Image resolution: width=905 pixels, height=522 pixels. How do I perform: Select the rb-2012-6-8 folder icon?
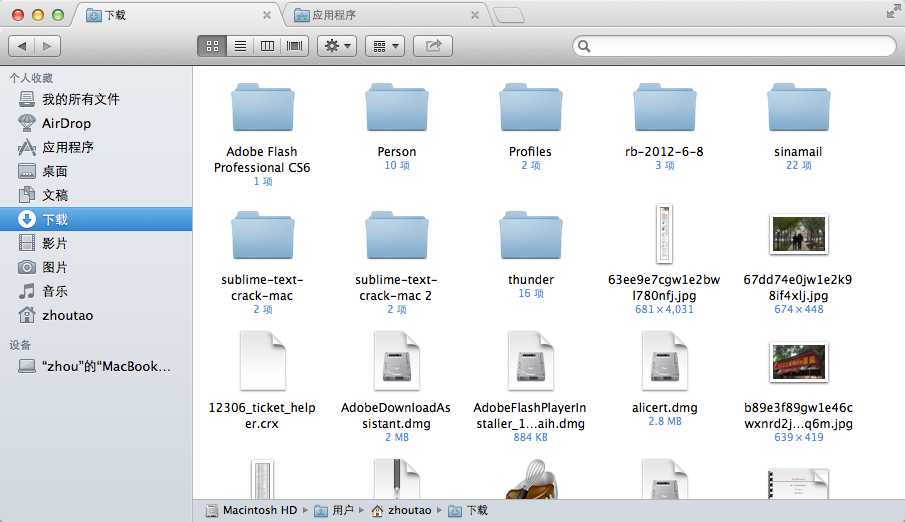coord(664,107)
